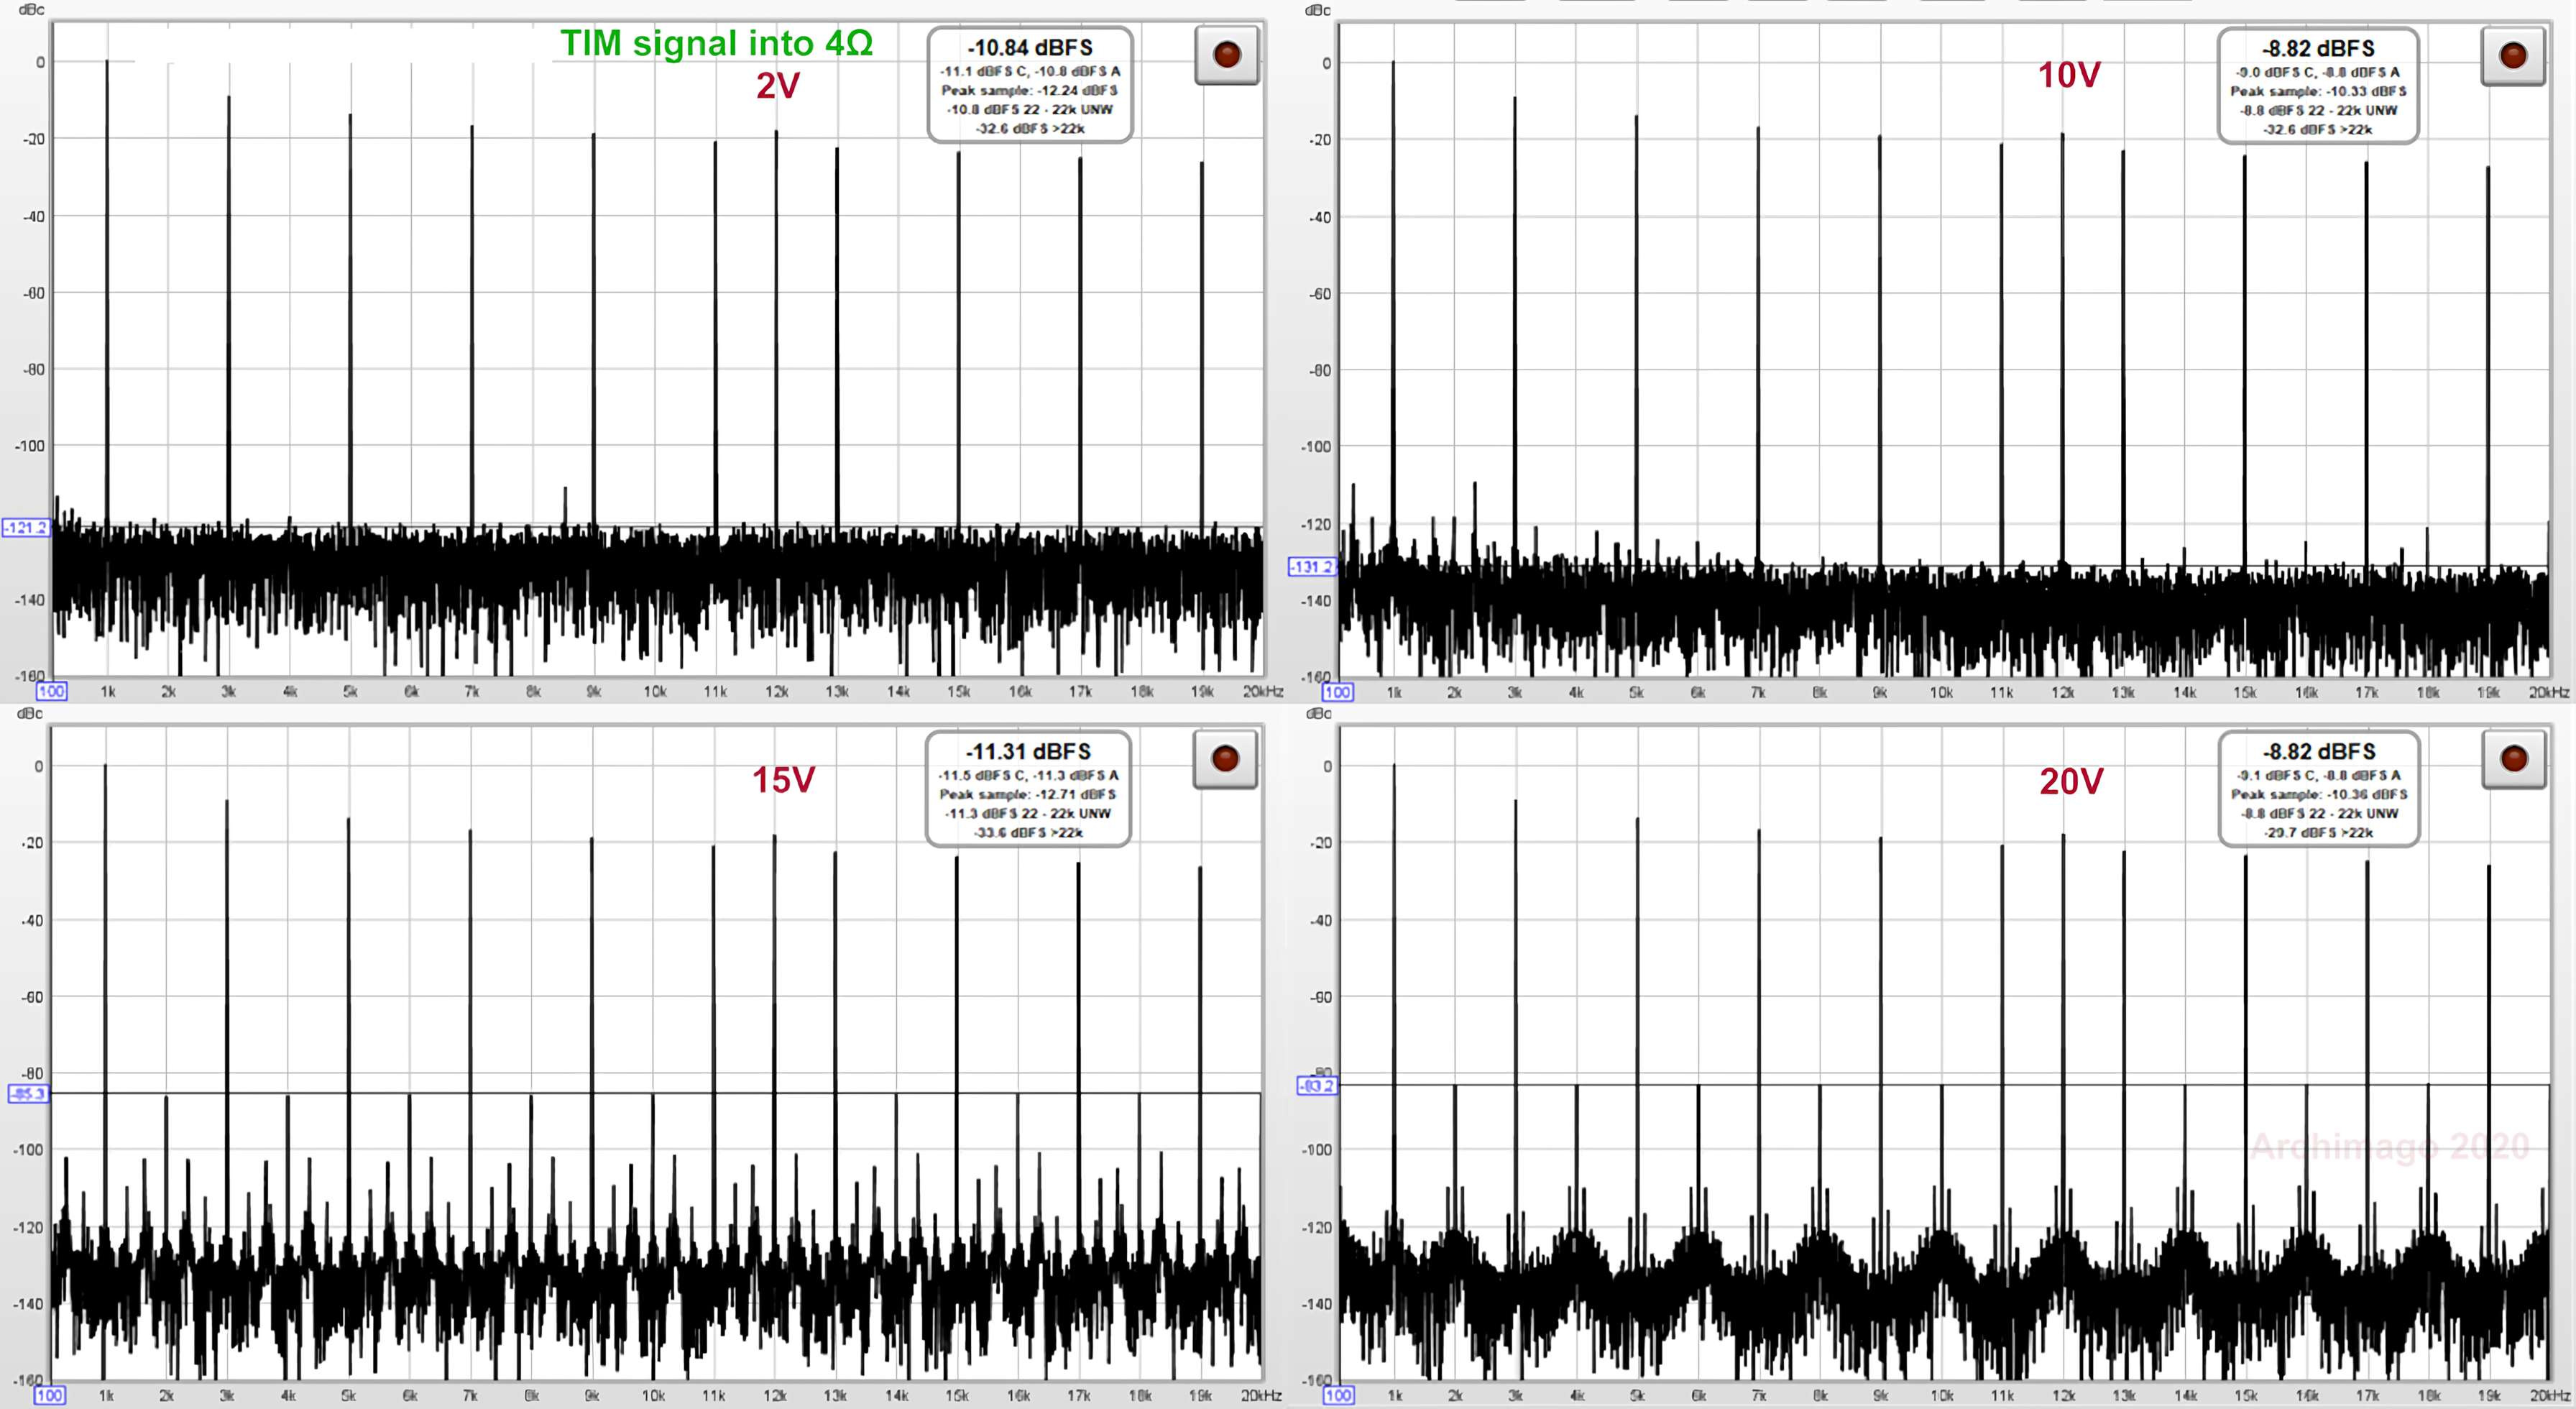The width and height of the screenshot is (2576, 1409).
Task: Click the -131.2 cursor level marker
Action: (x=1311, y=566)
